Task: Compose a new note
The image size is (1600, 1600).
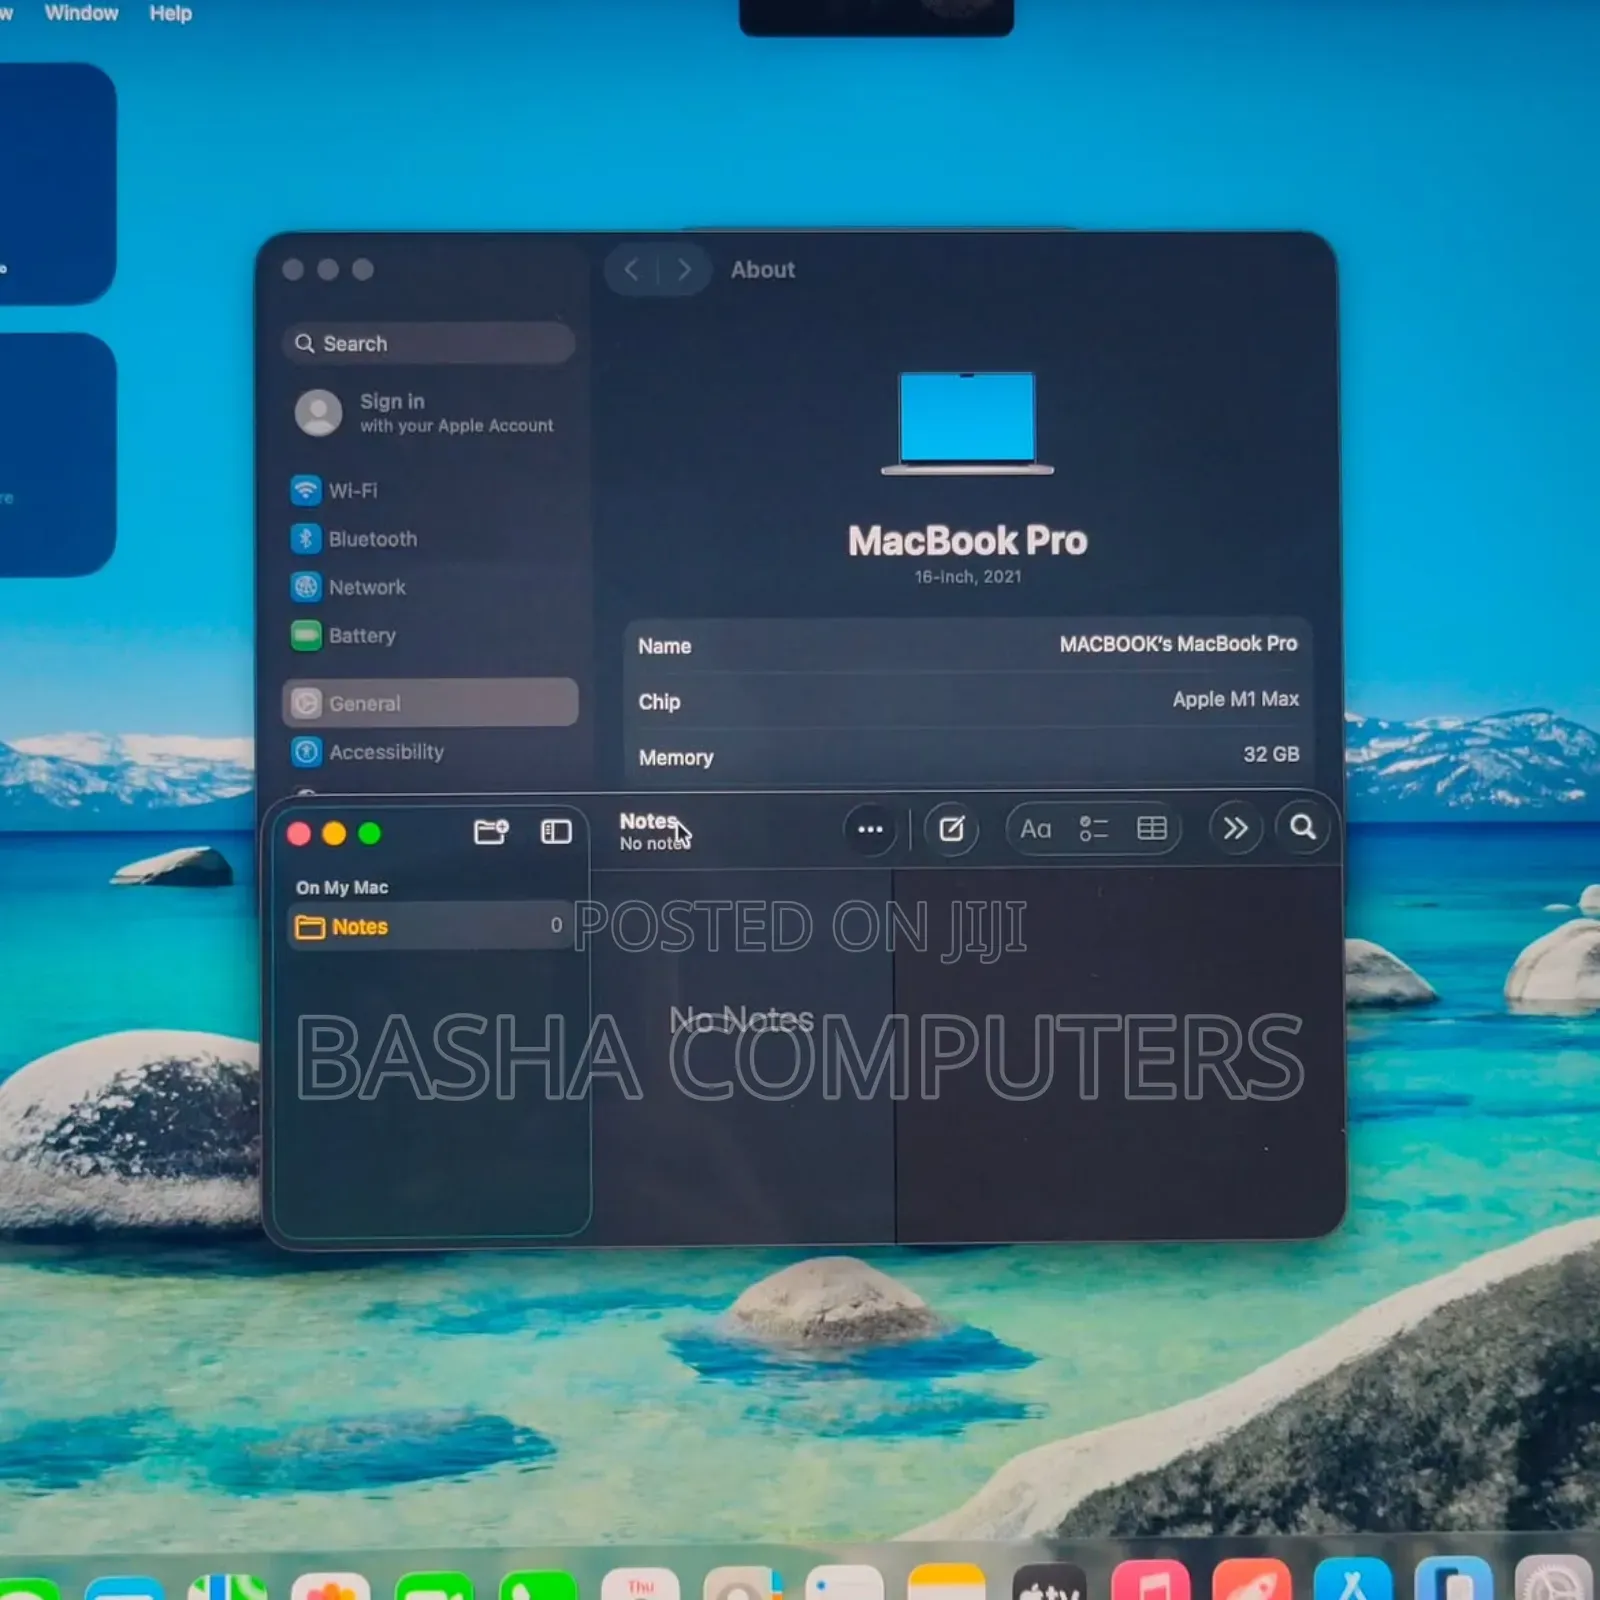Action: point(951,829)
